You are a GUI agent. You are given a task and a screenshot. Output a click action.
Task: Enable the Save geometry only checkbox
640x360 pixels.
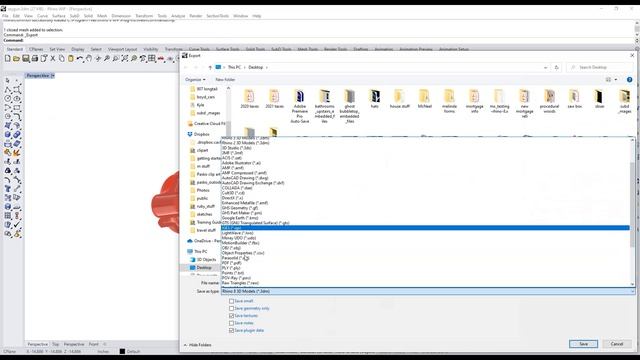(x=231, y=309)
